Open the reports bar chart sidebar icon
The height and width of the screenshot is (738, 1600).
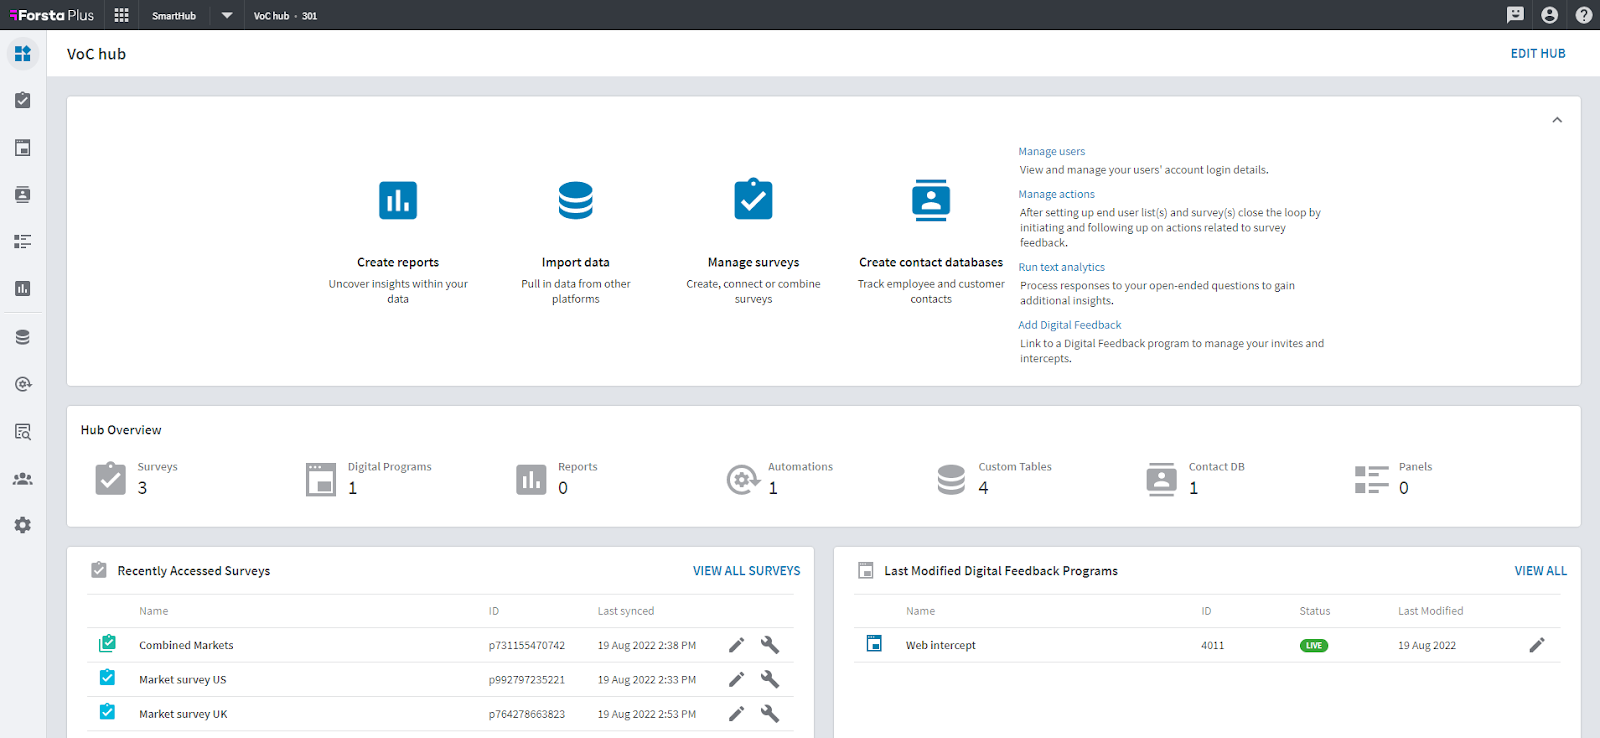pyautogui.click(x=23, y=288)
